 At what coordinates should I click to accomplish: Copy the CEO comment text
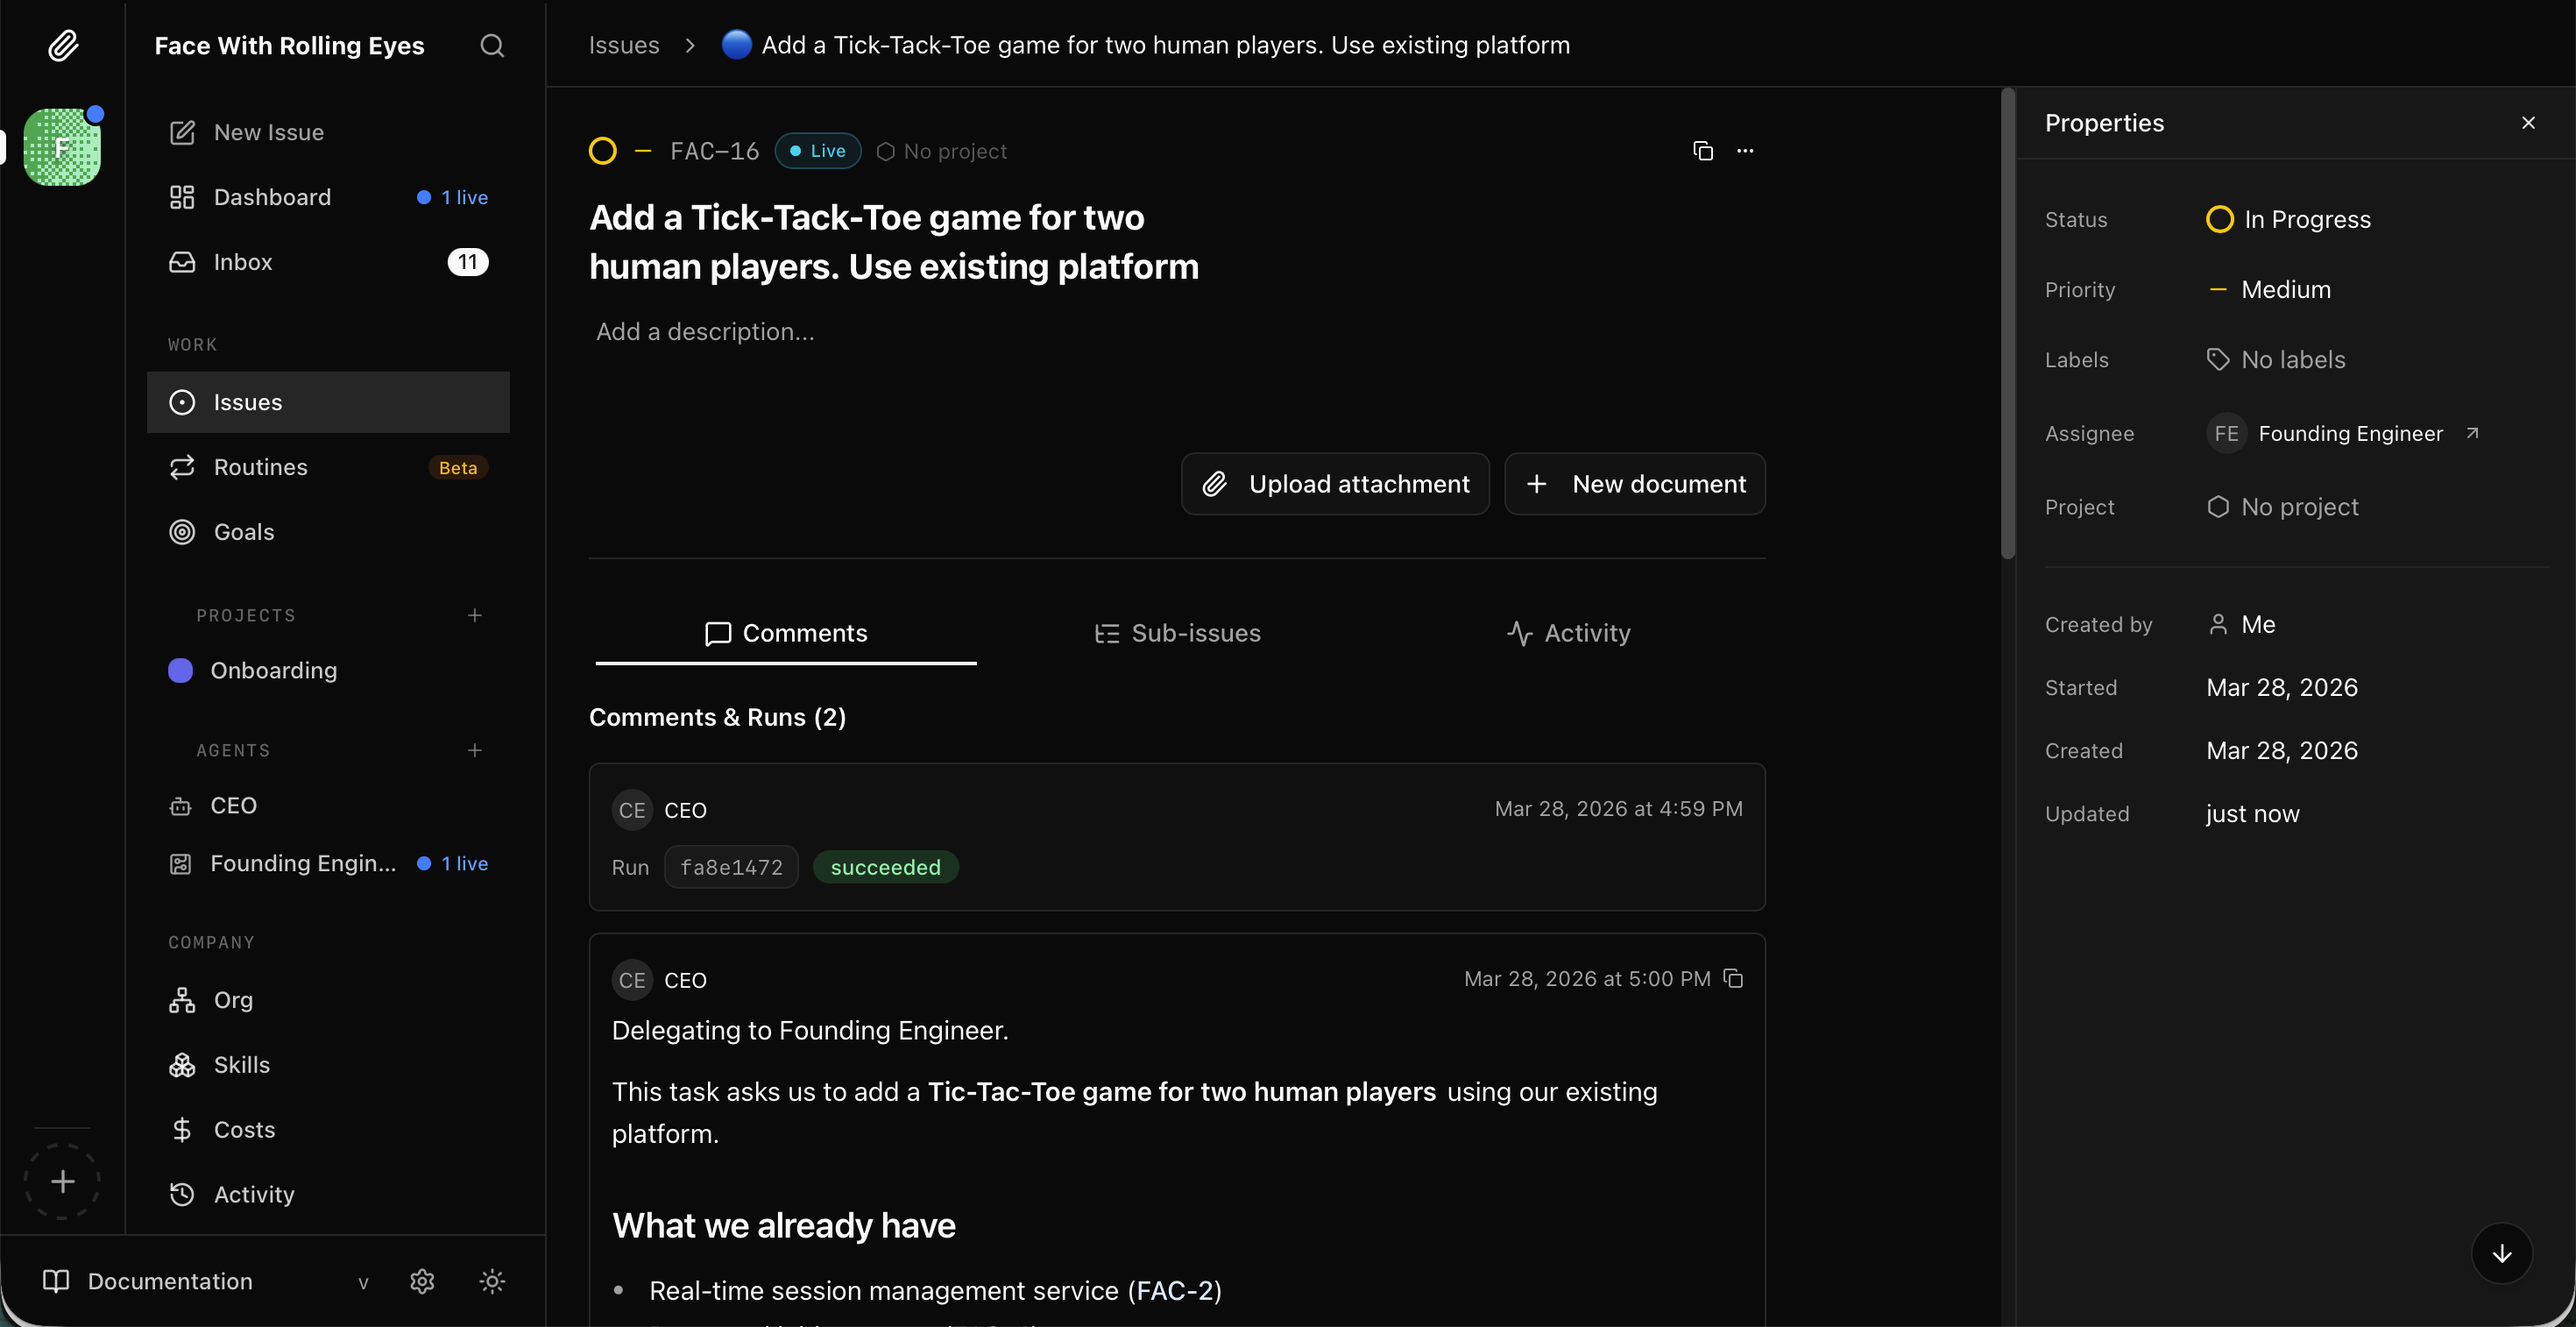(x=1733, y=979)
